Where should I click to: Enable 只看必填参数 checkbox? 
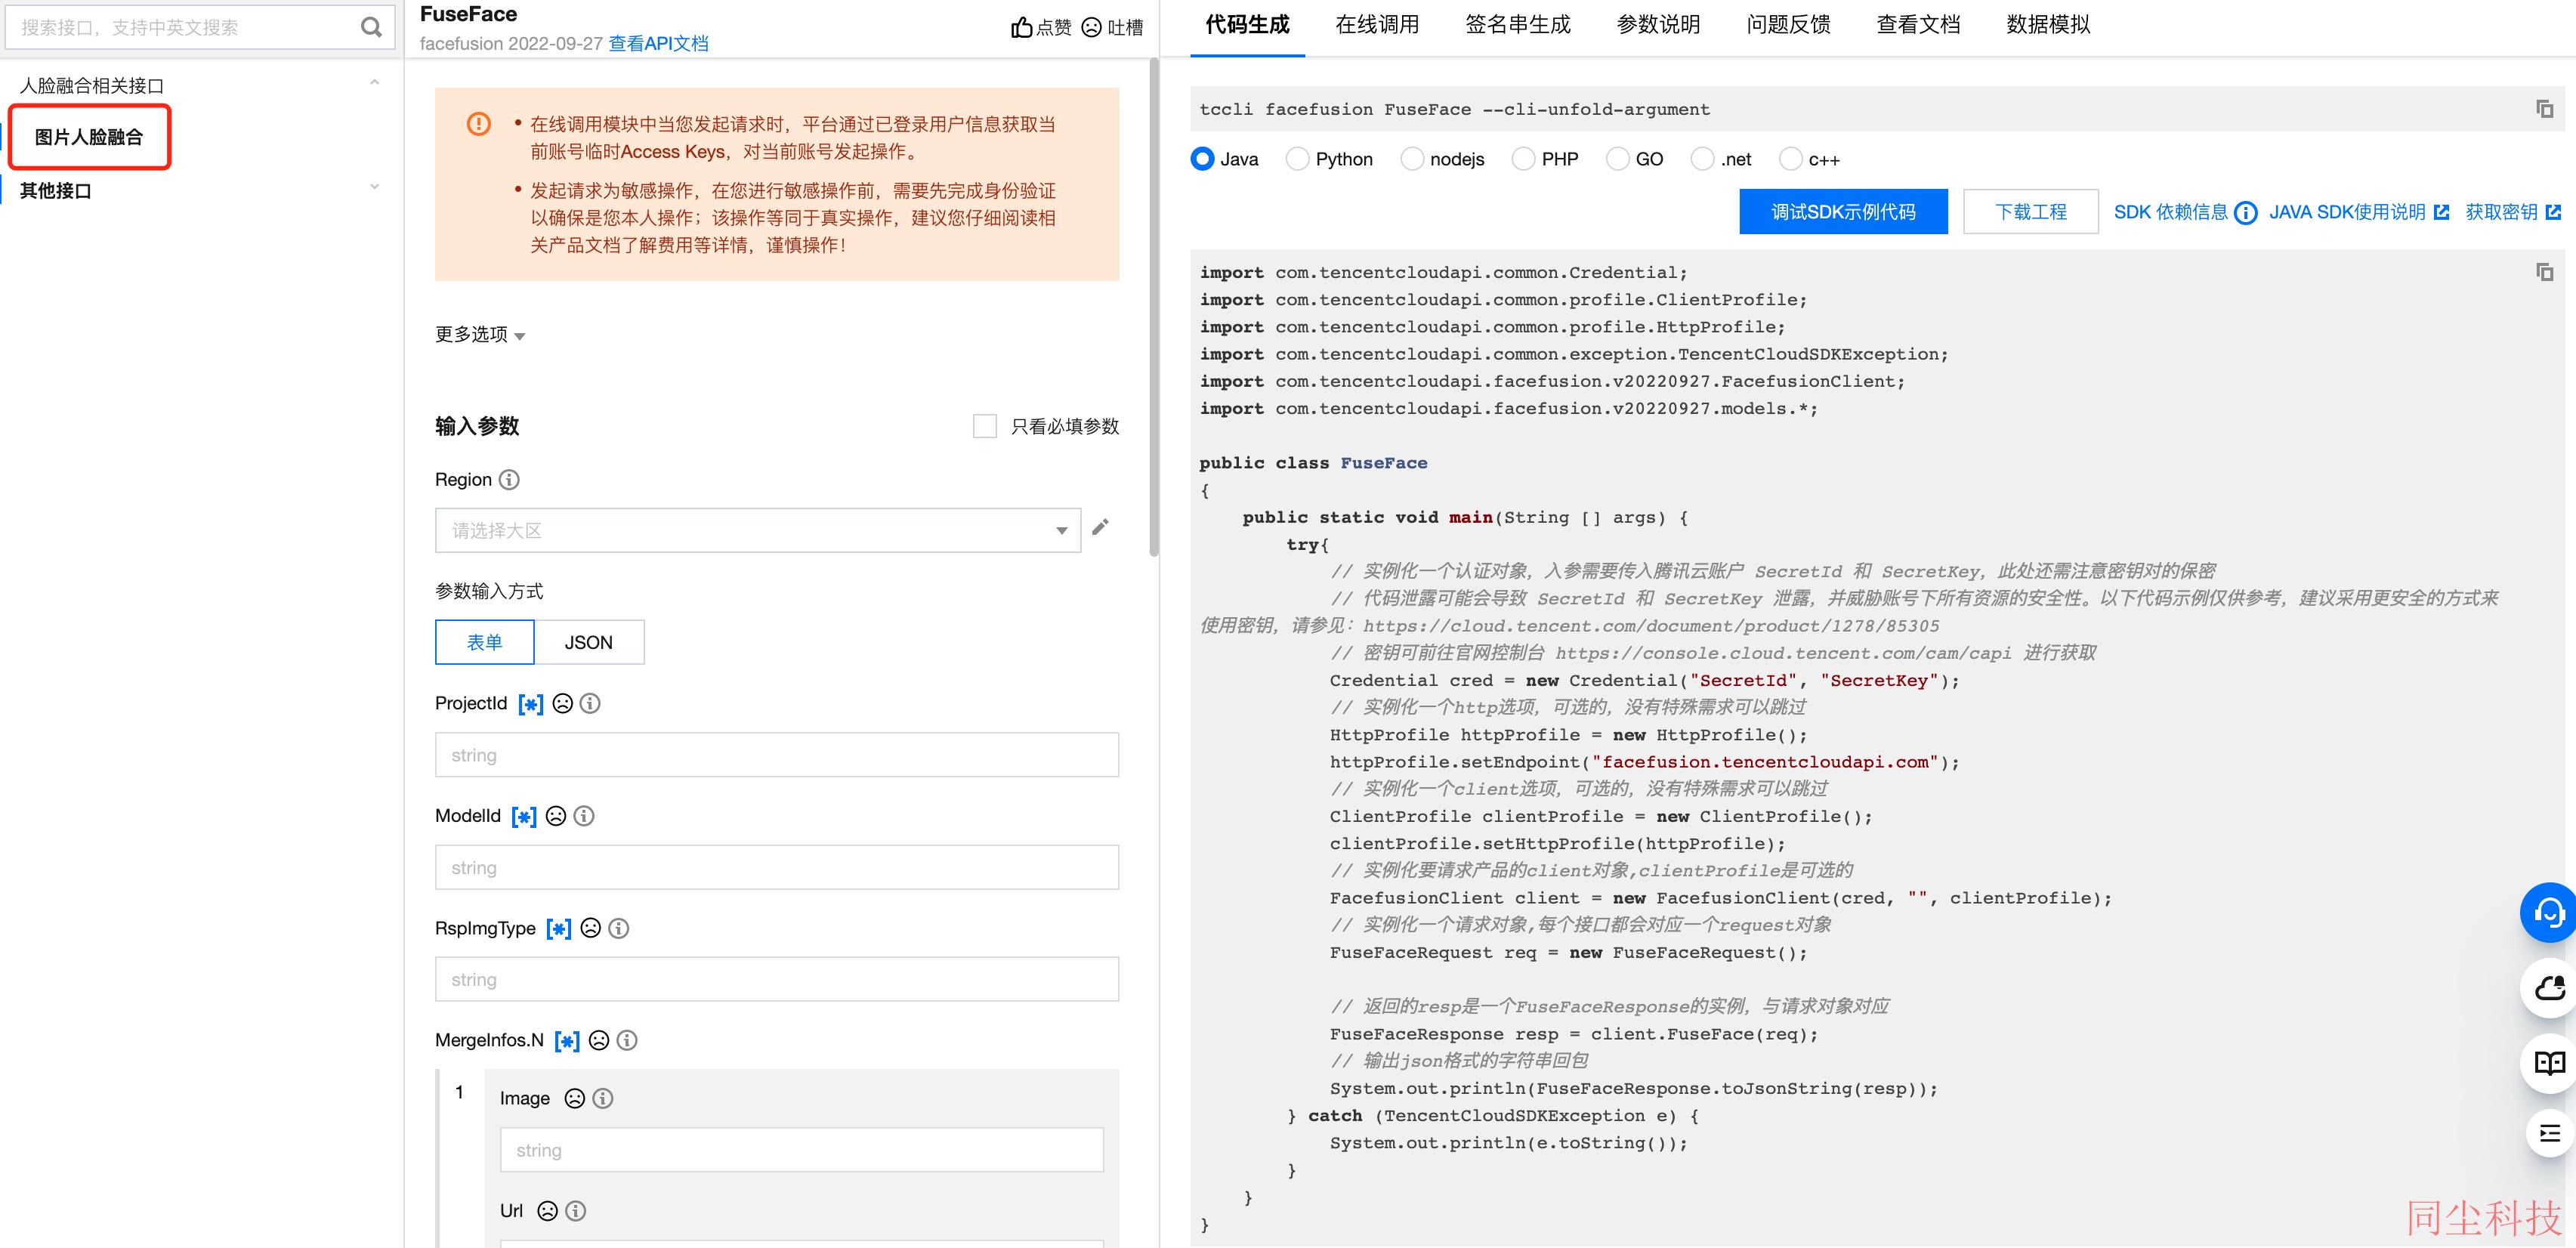point(985,426)
